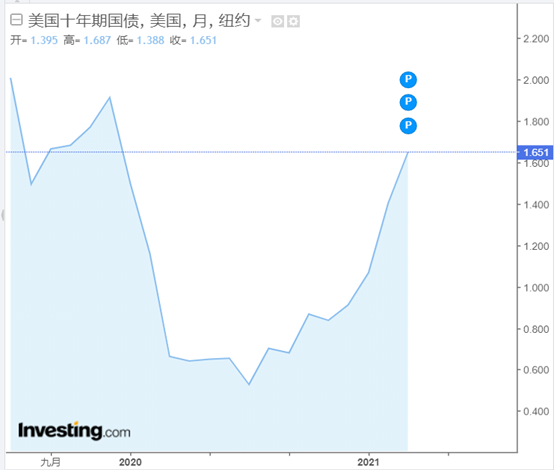
Task: Open the dropdown arrow beside 纽约
Action: pos(258,20)
